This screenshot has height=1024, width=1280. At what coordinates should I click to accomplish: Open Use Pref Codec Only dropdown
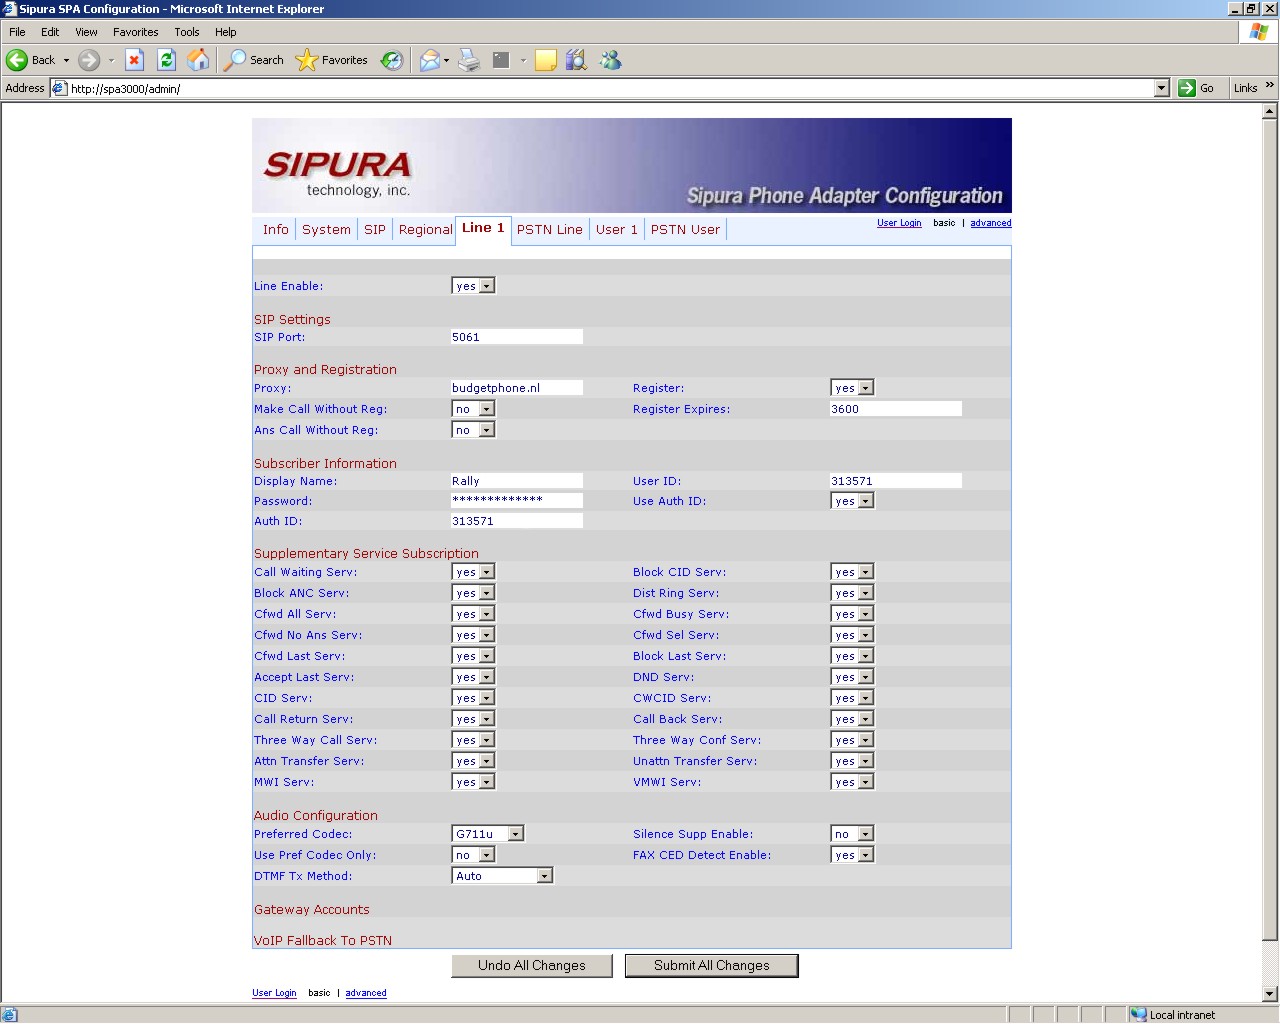(473, 855)
